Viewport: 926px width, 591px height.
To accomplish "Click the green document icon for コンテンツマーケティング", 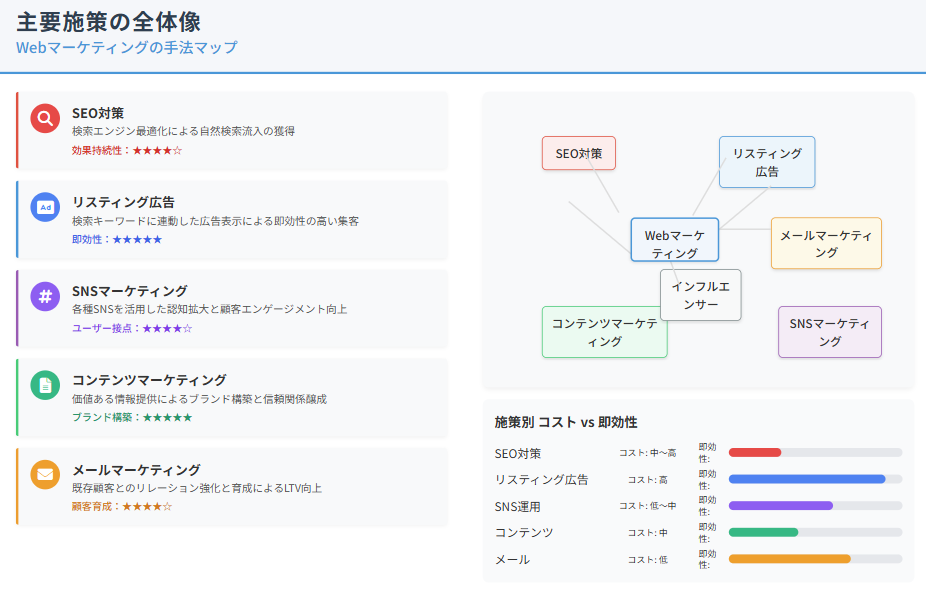I will [x=44, y=386].
